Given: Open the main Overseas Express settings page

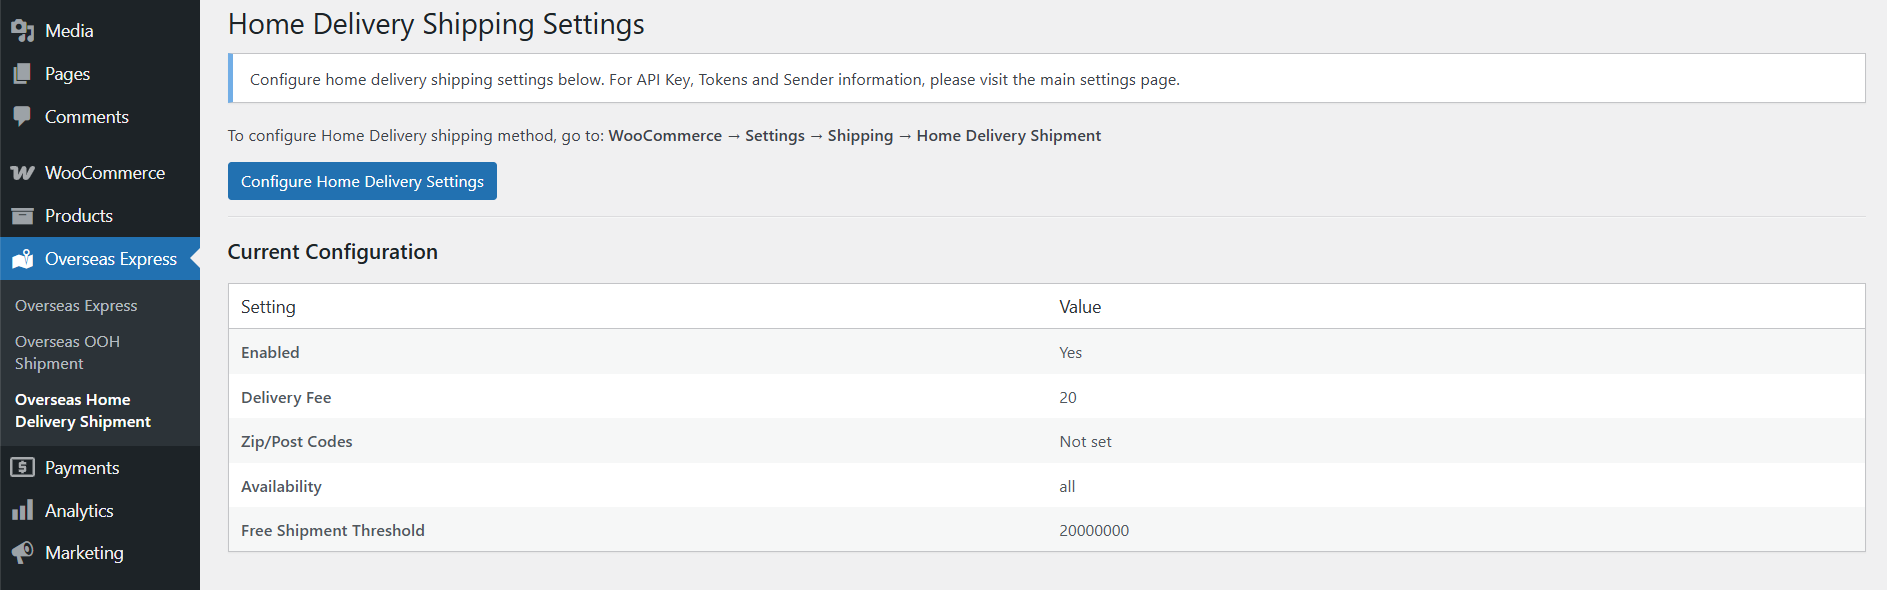Looking at the screenshot, I should 76,305.
